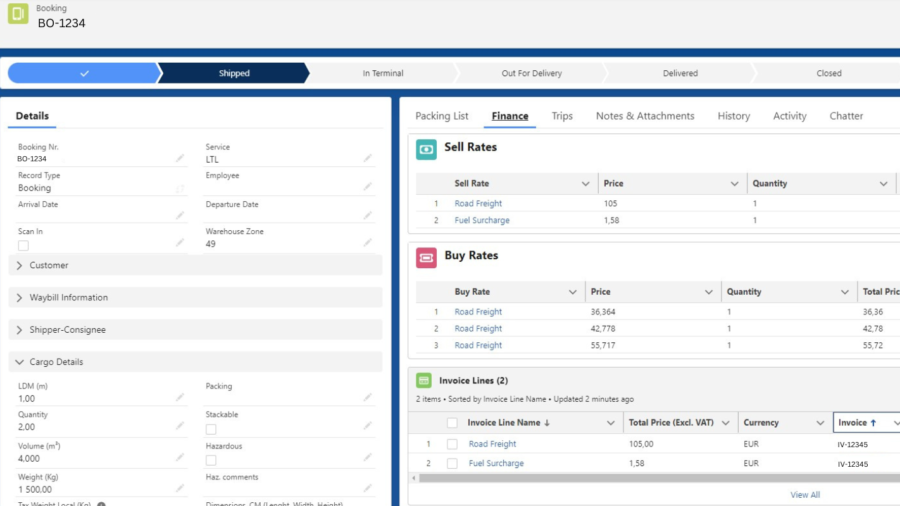The height and width of the screenshot is (506, 900).
Task: Collapse the Cargo Details section
Action: (20, 362)
